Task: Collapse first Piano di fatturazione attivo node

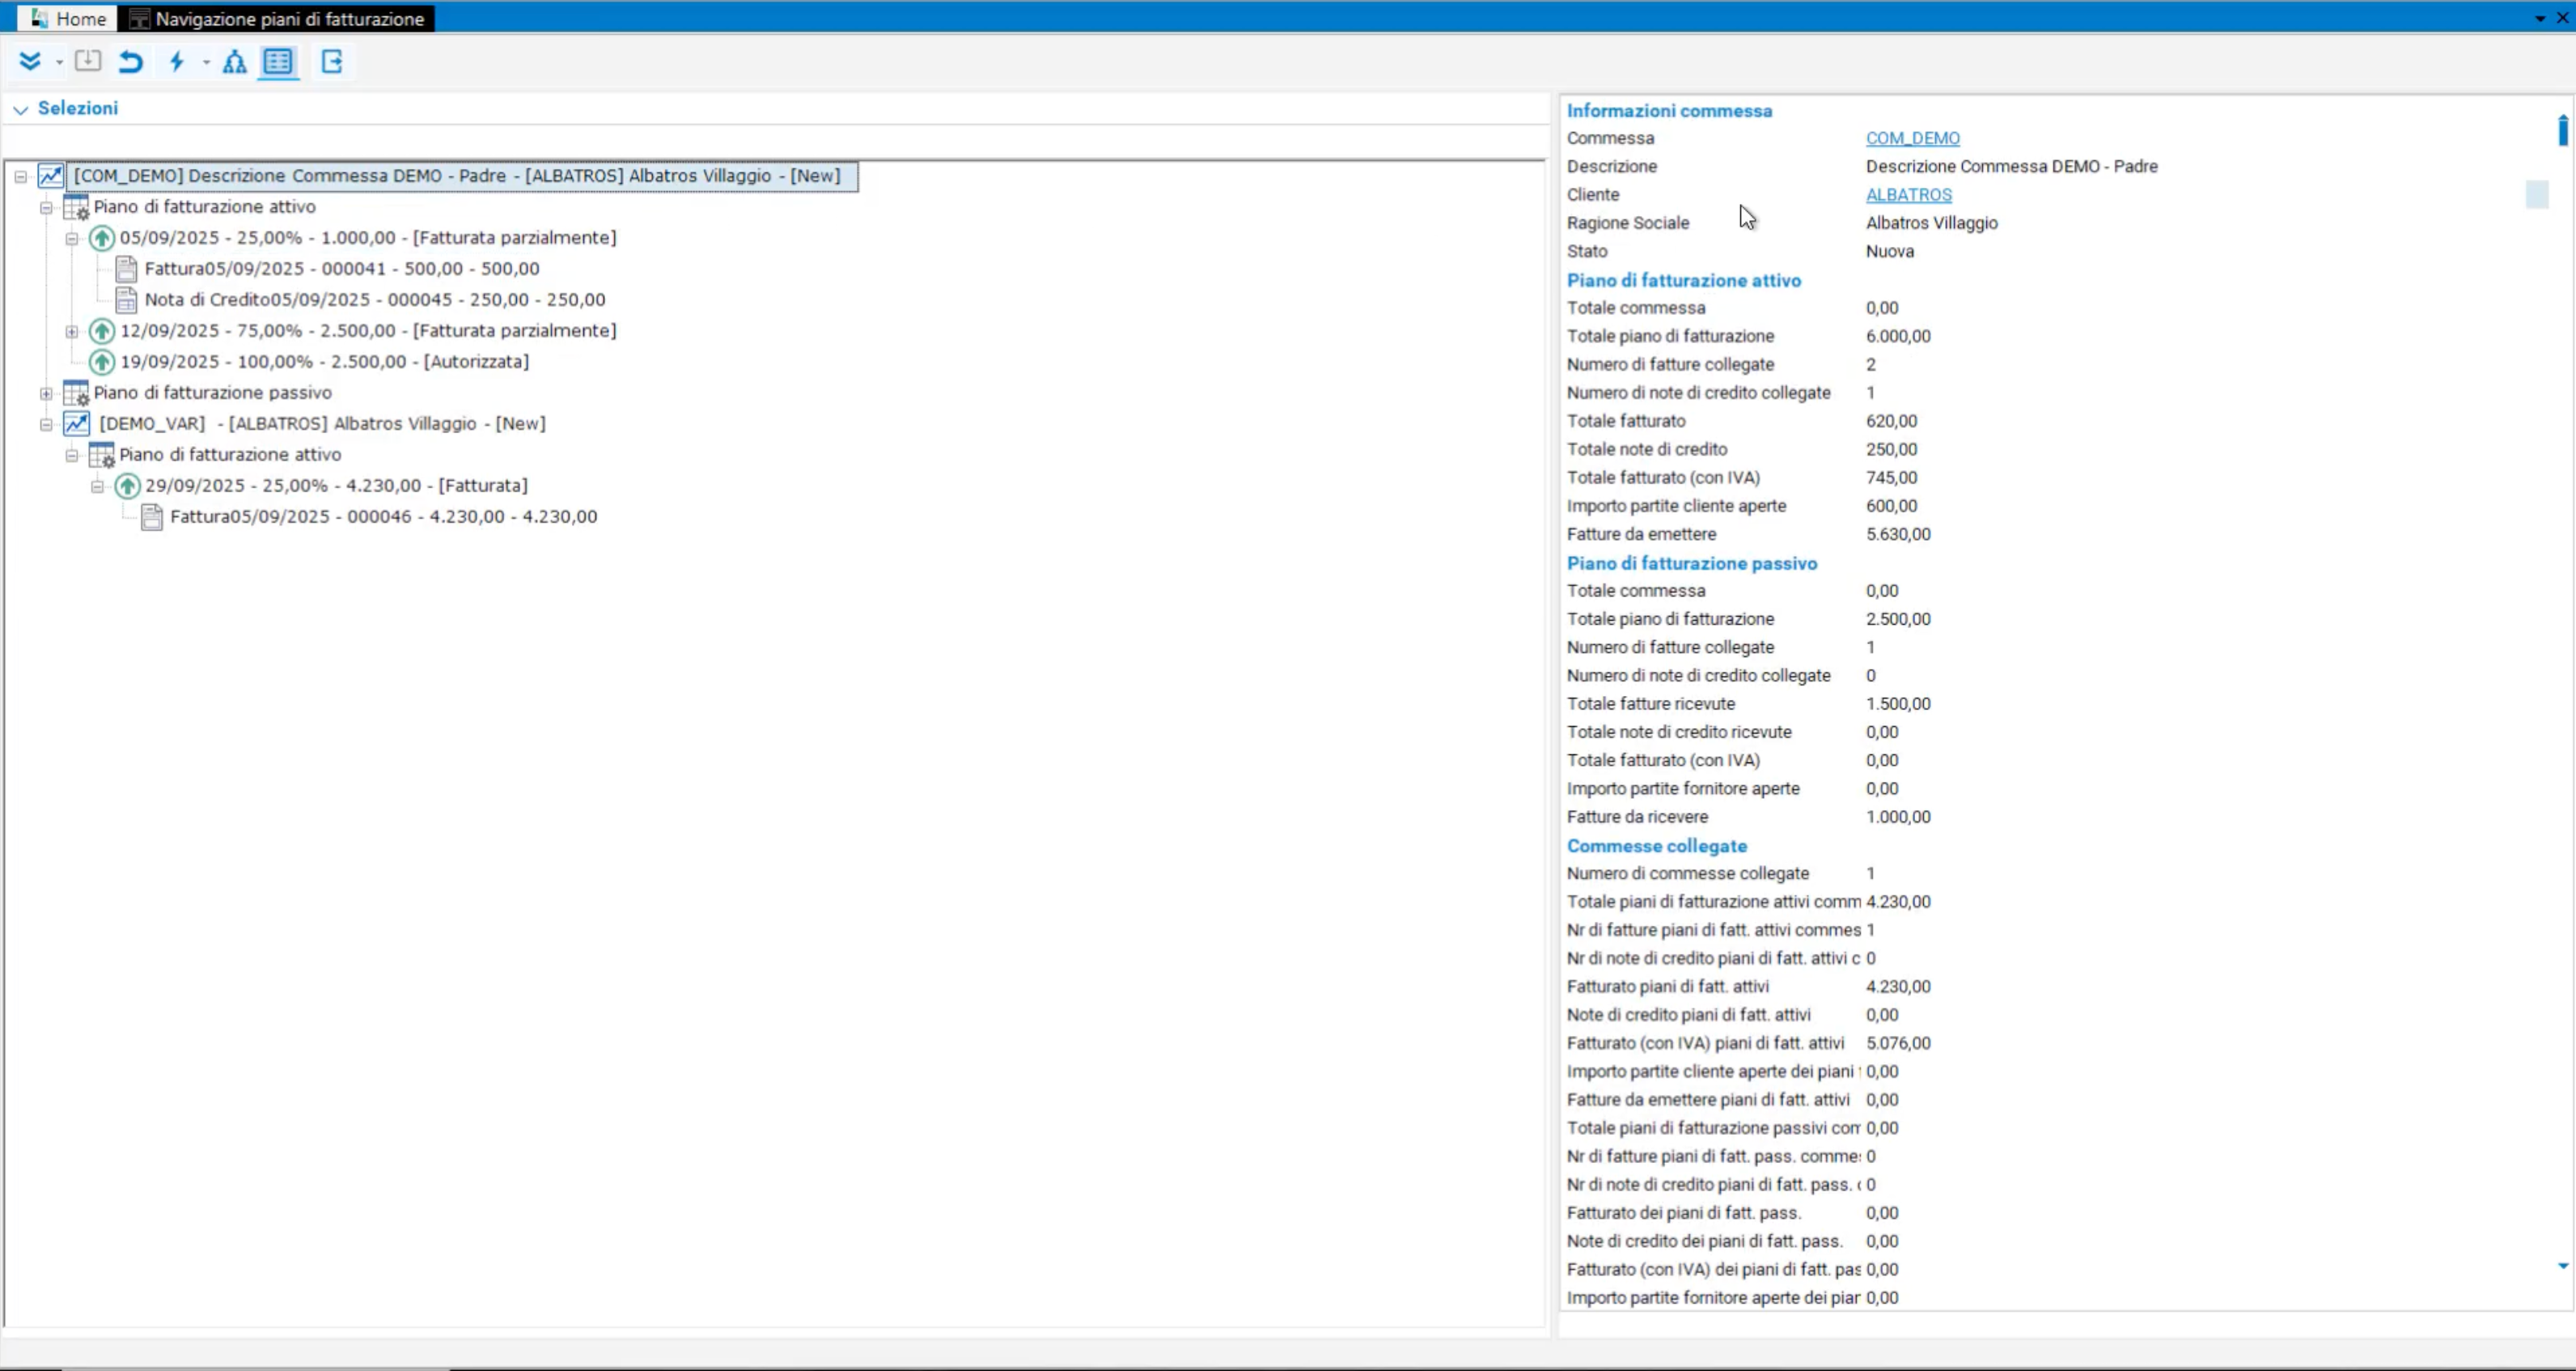Action: coord(46,208)
